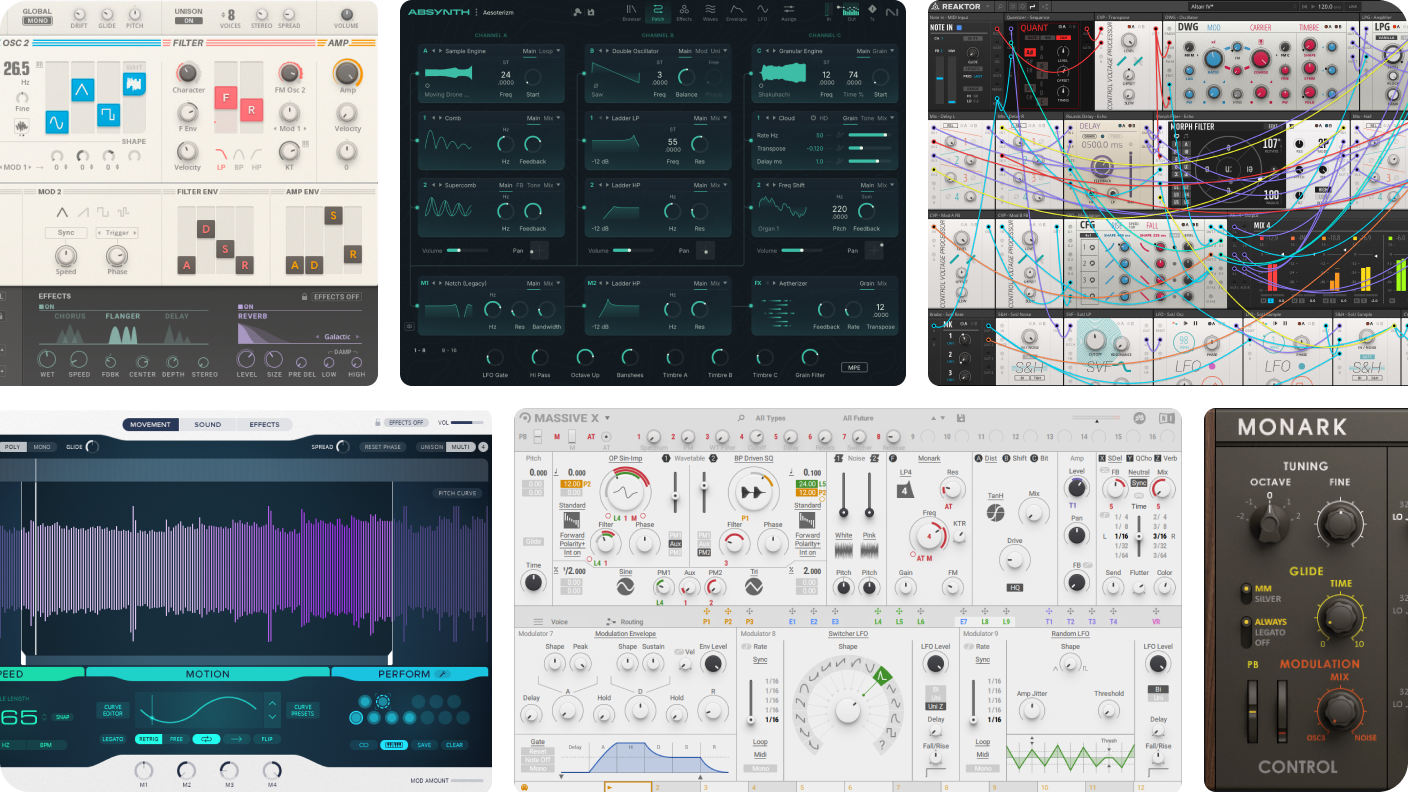Open the Sync selector in MOD 2
Image resolution: width=1408 pixels, height=792 pixels.
(66, 233)
